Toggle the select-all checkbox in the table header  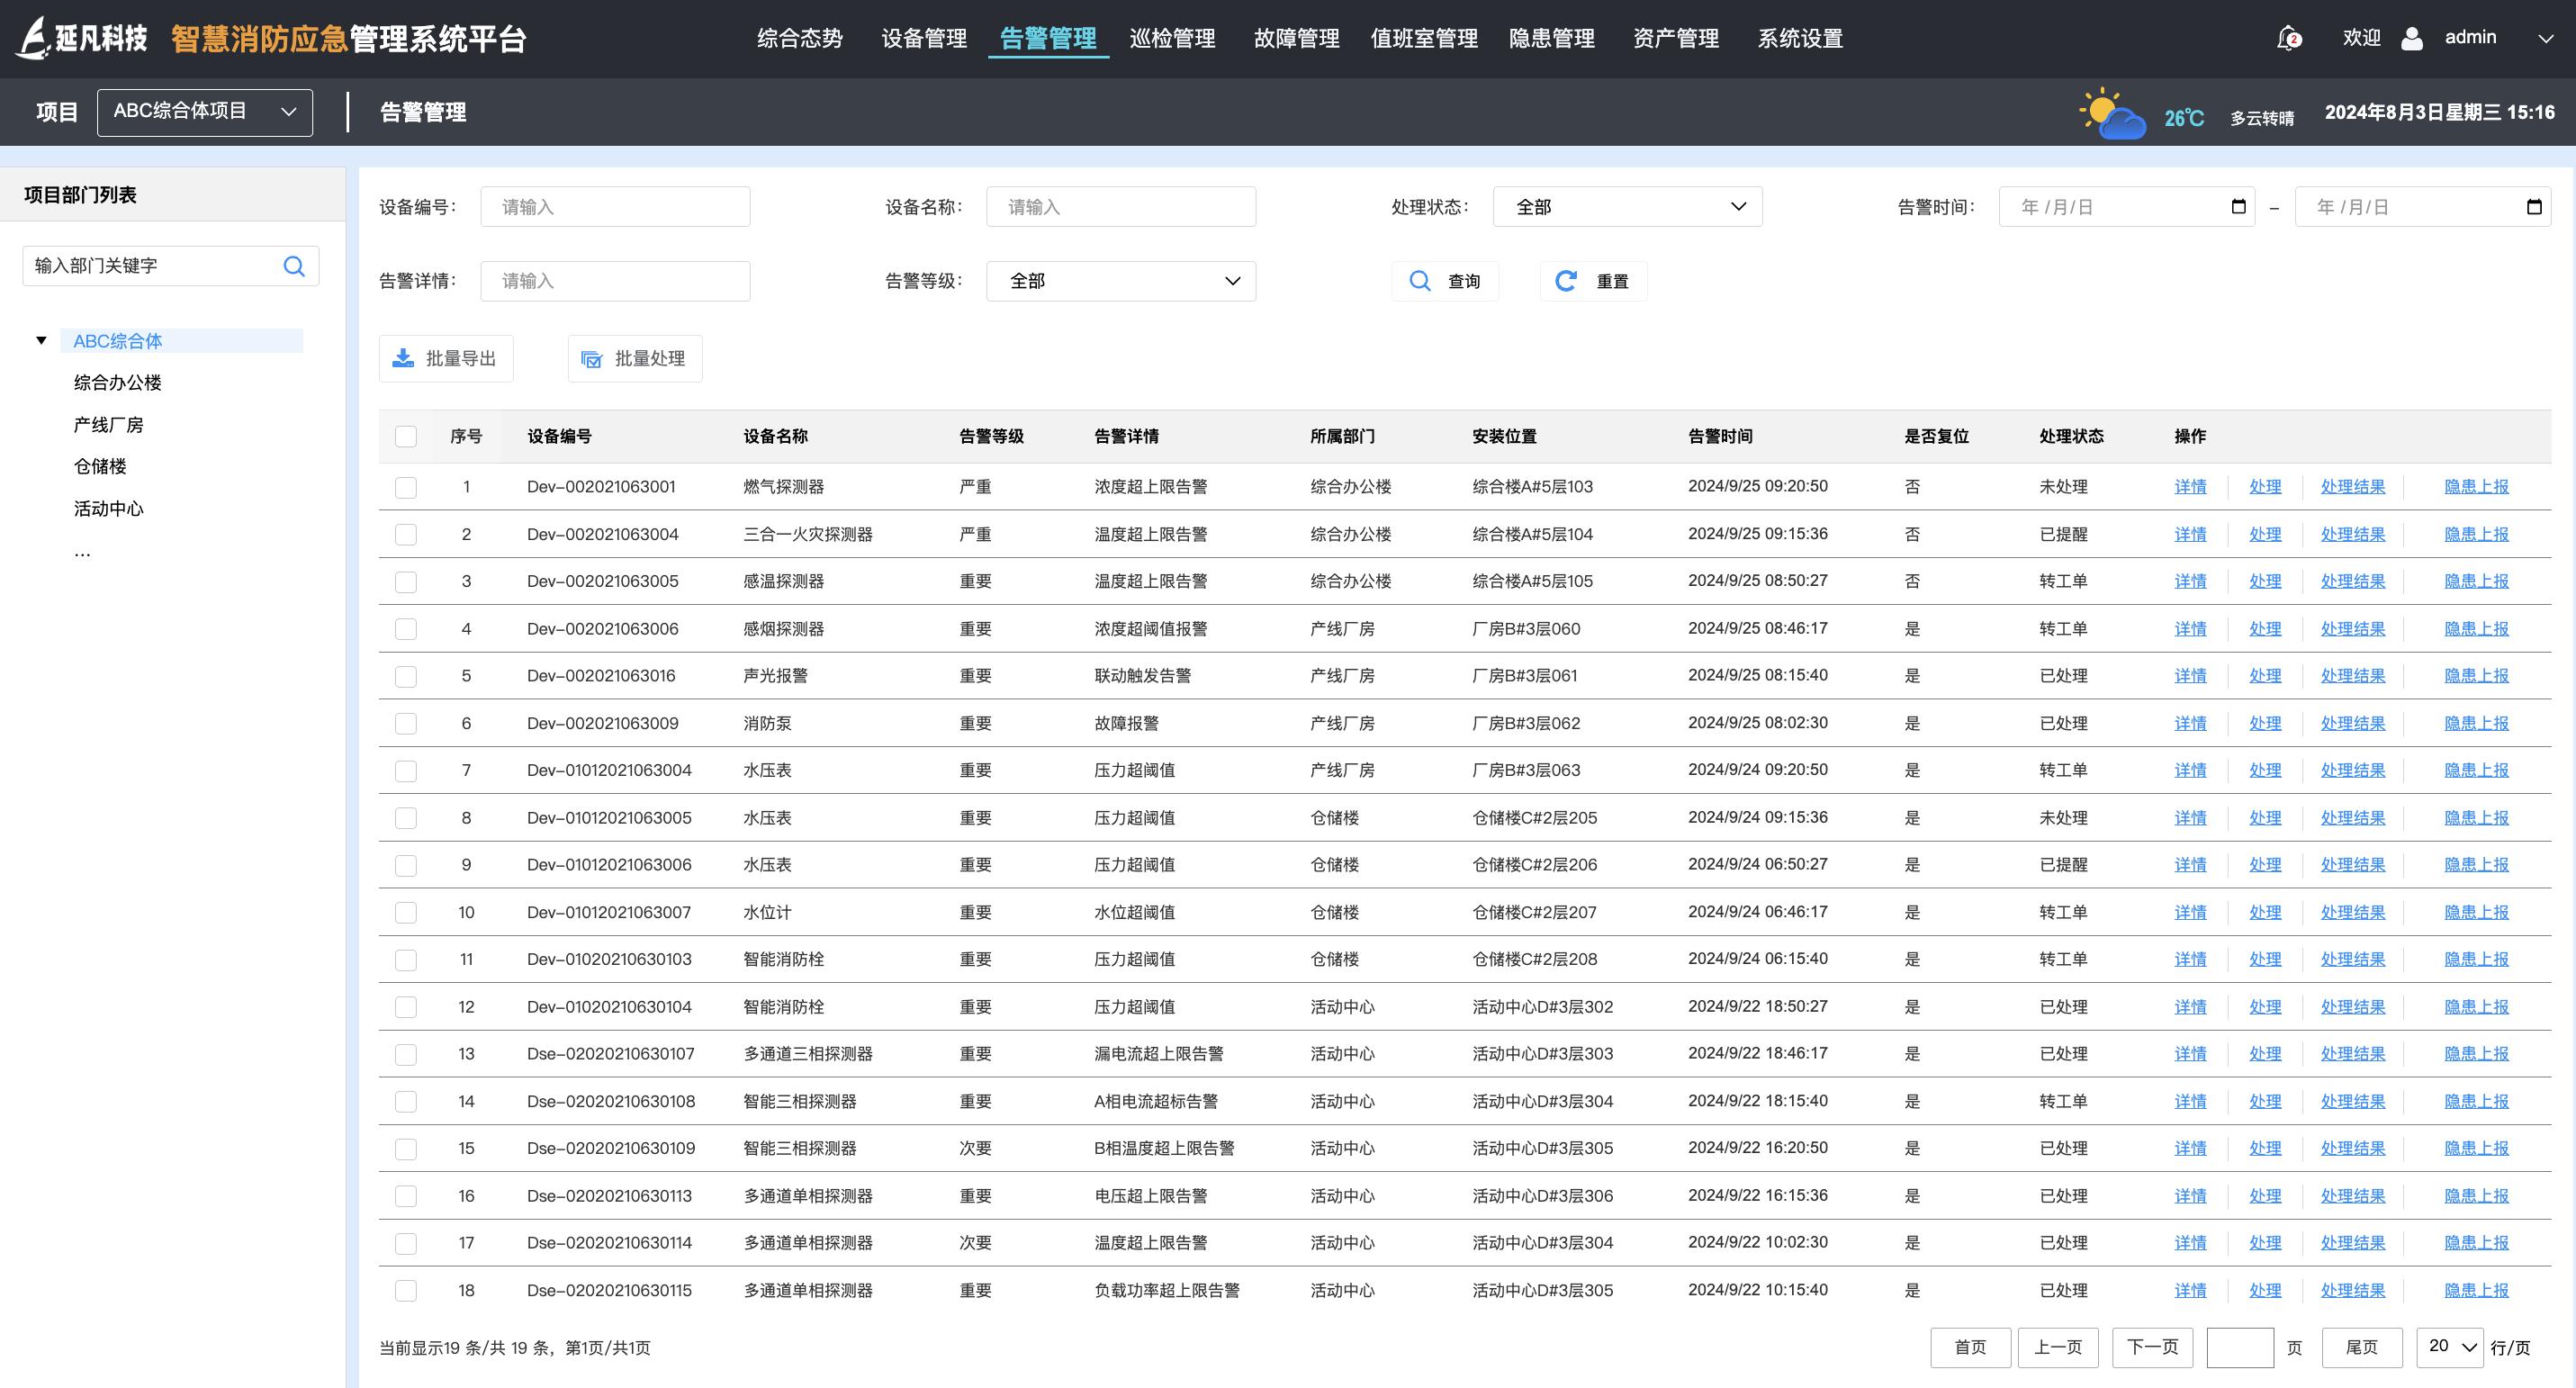[x=406, y=436]
